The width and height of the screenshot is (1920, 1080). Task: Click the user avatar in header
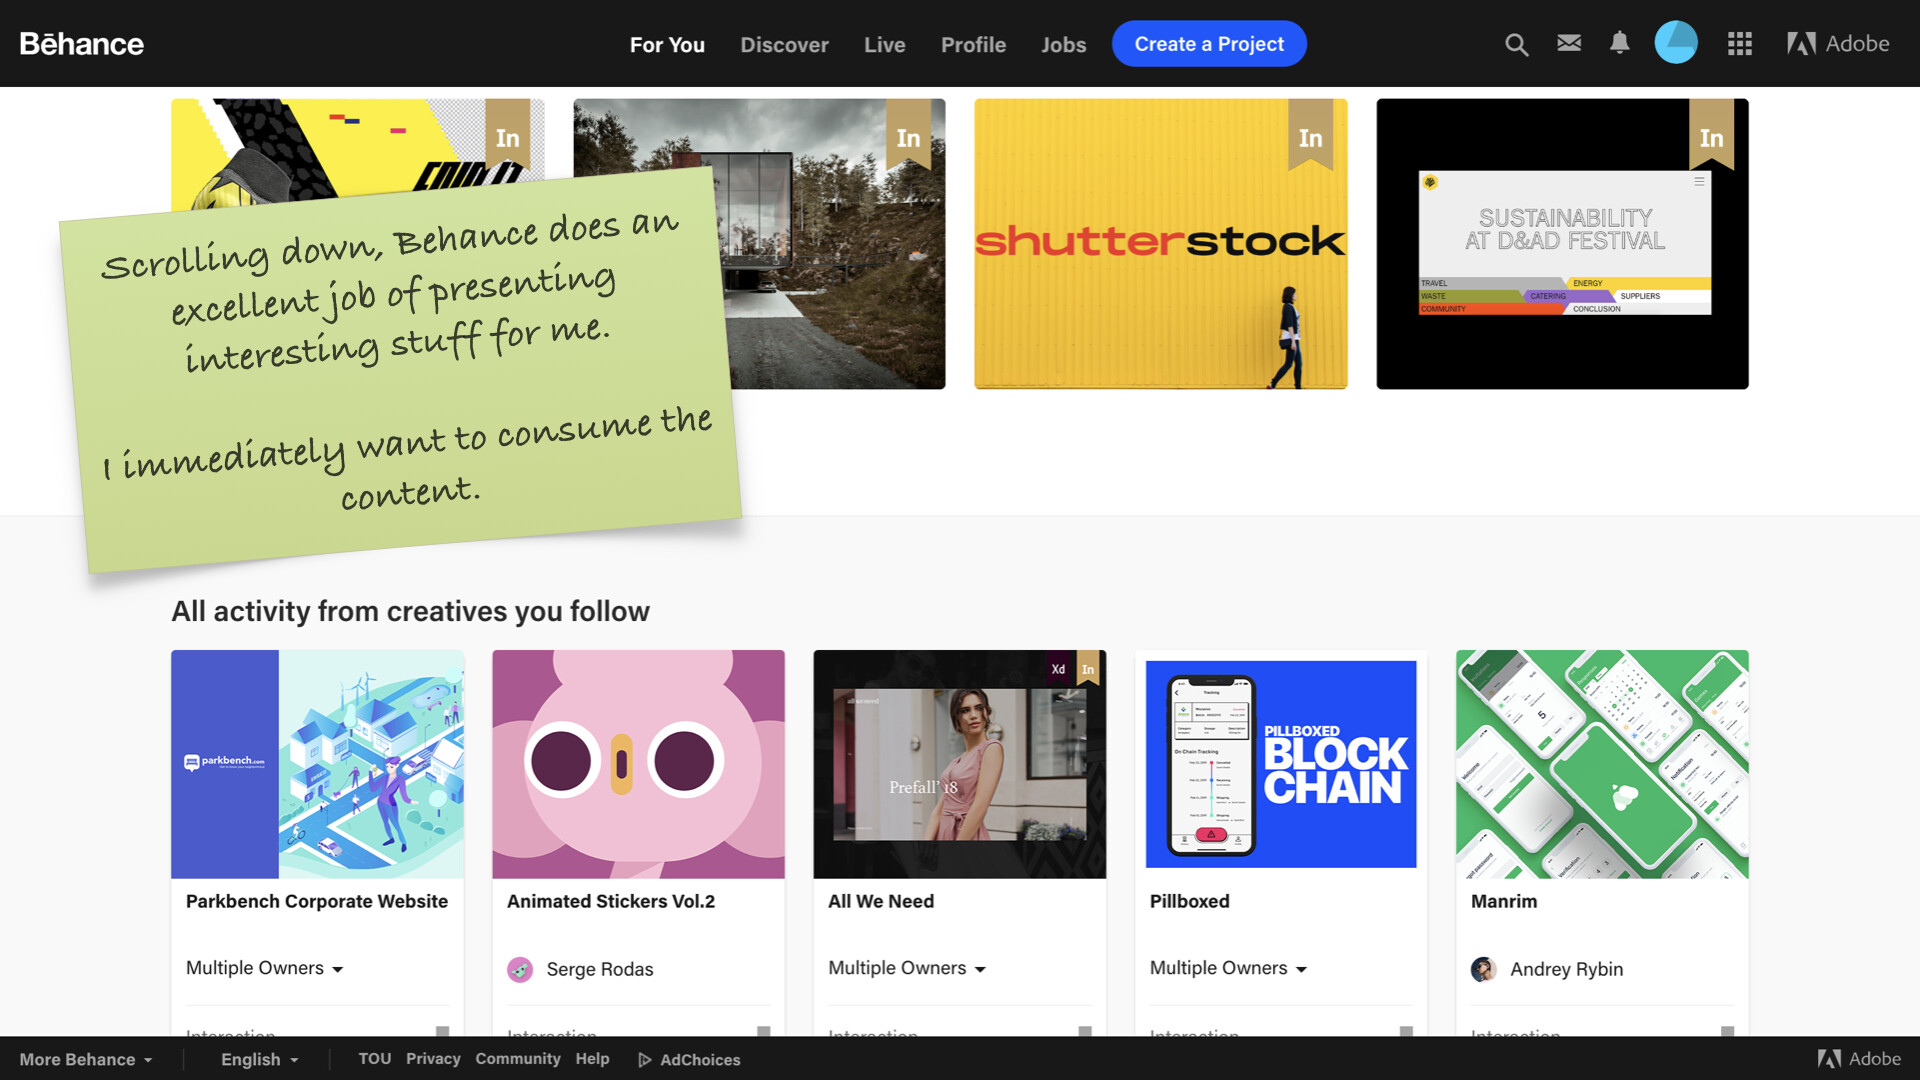(1676, 43)
